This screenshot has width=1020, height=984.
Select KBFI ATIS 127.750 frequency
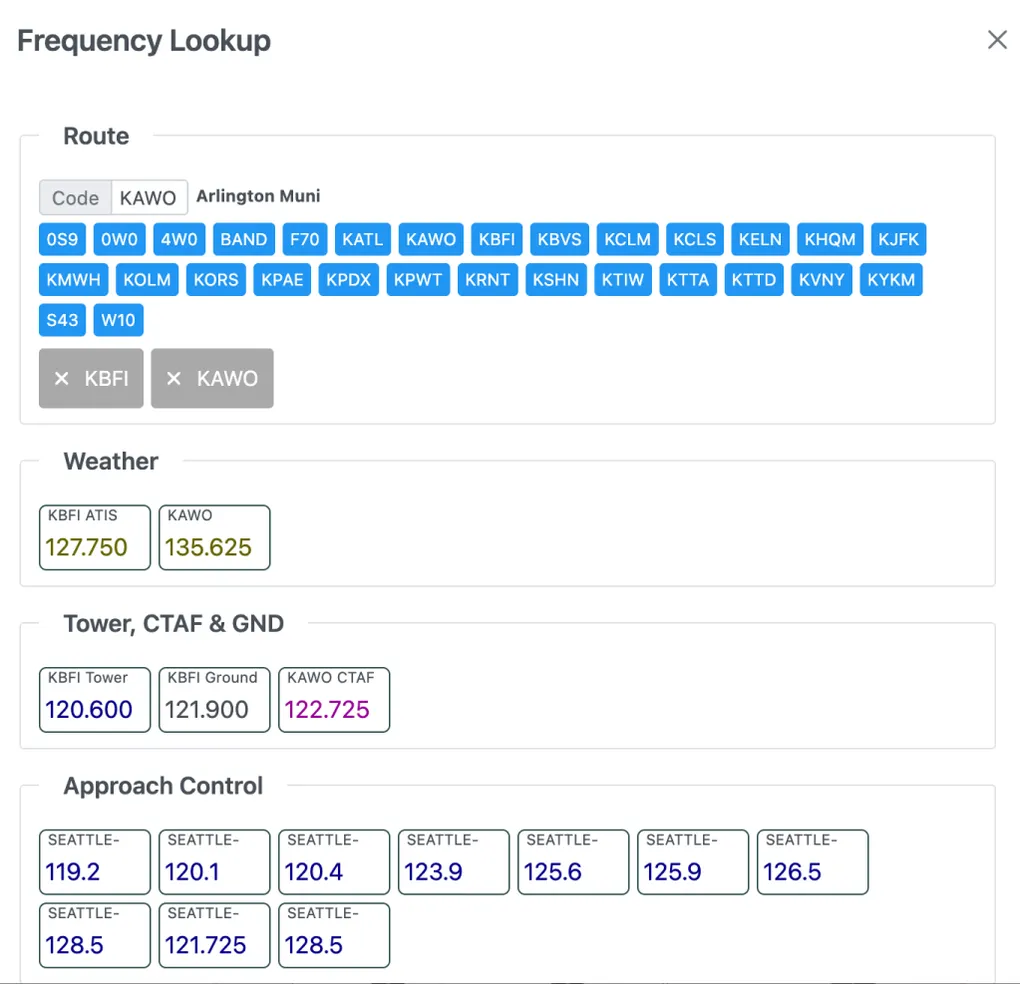coord(94,538)
